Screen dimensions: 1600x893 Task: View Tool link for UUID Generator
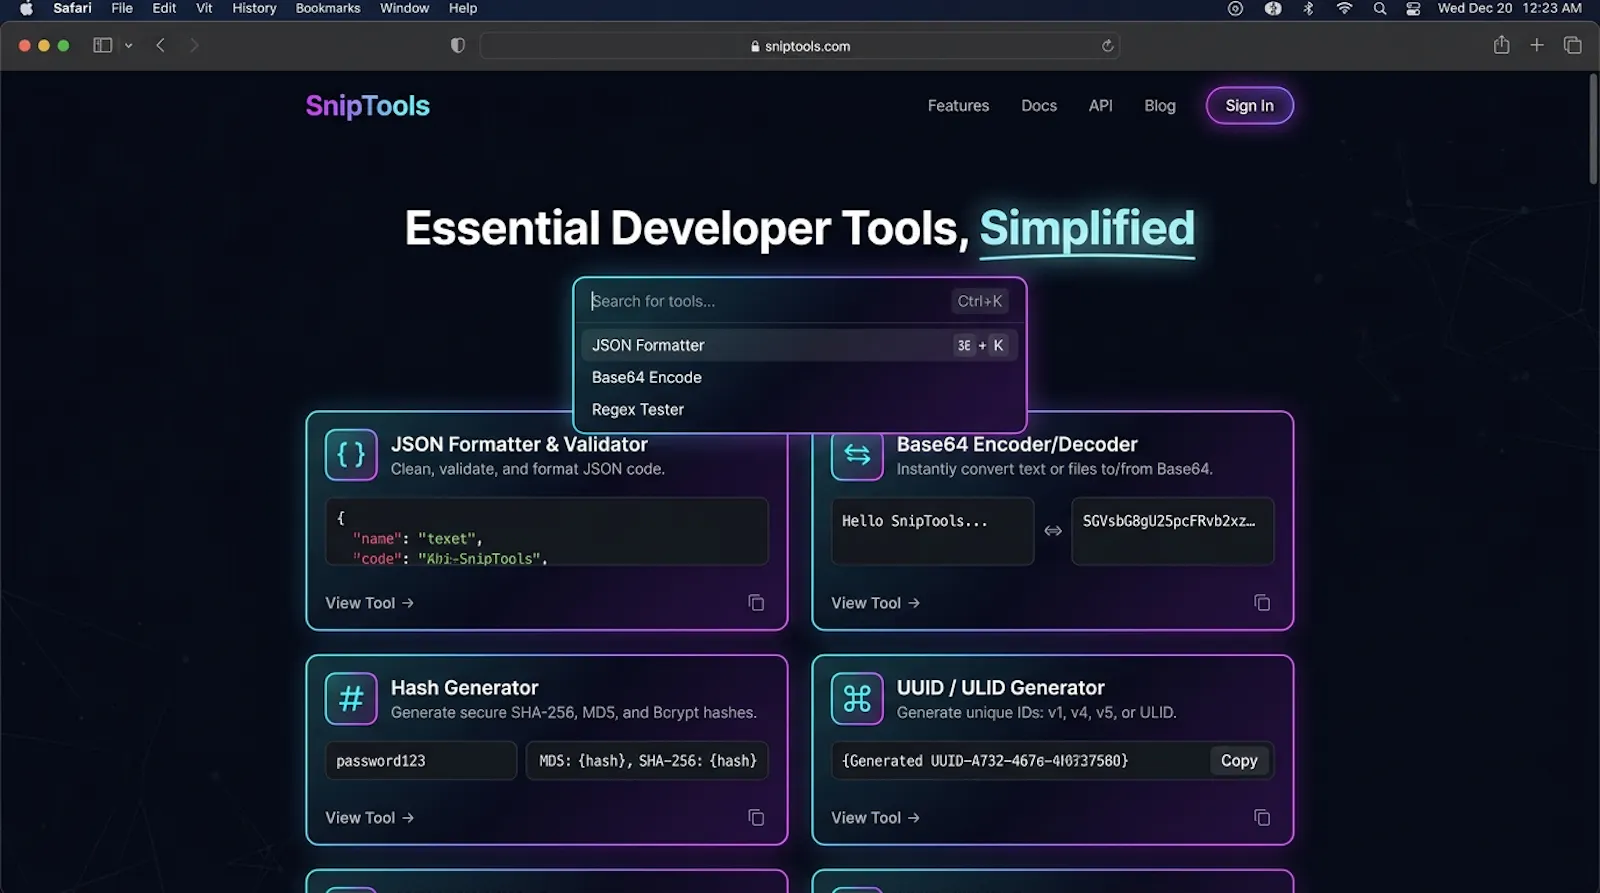tap(875, 818)
